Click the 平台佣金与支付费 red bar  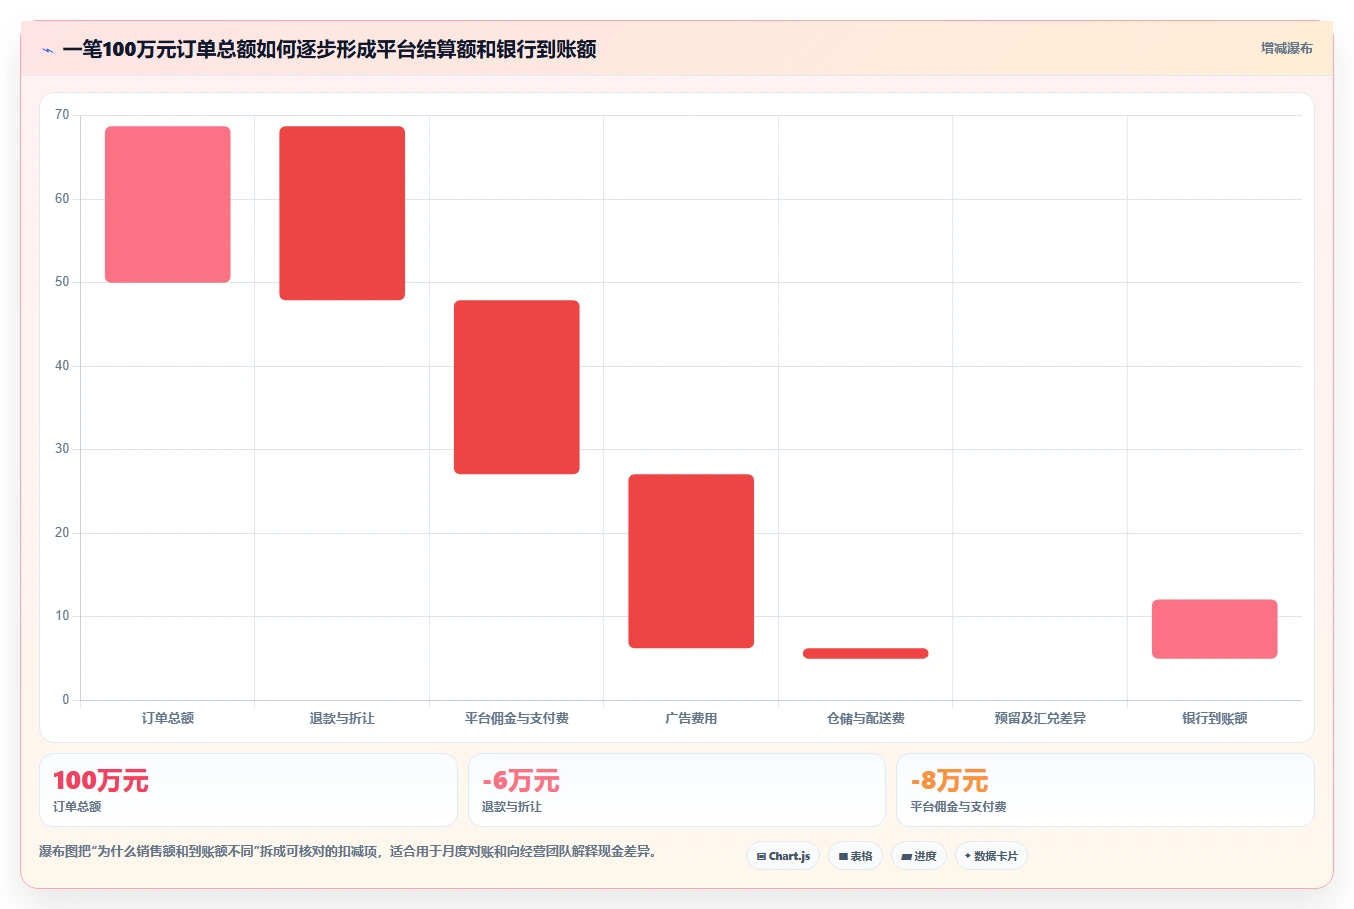pos(517,387)
